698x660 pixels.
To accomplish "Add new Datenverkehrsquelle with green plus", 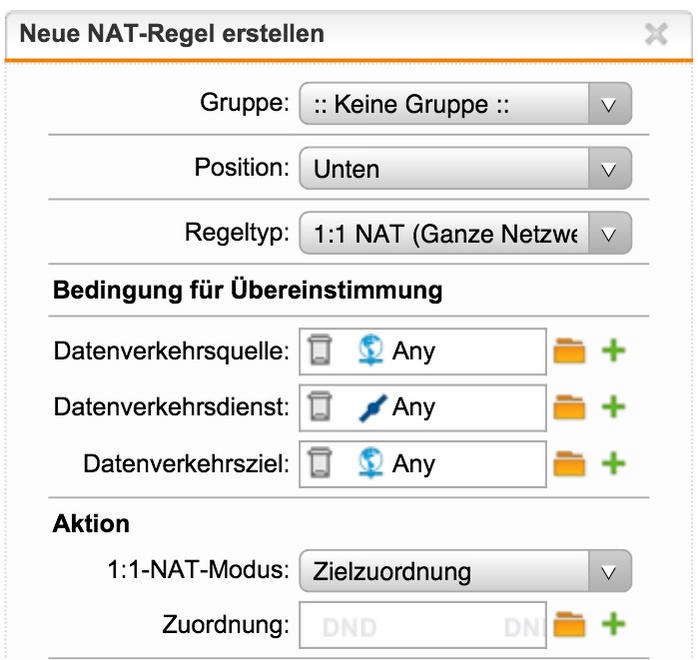I will point(612,351).
